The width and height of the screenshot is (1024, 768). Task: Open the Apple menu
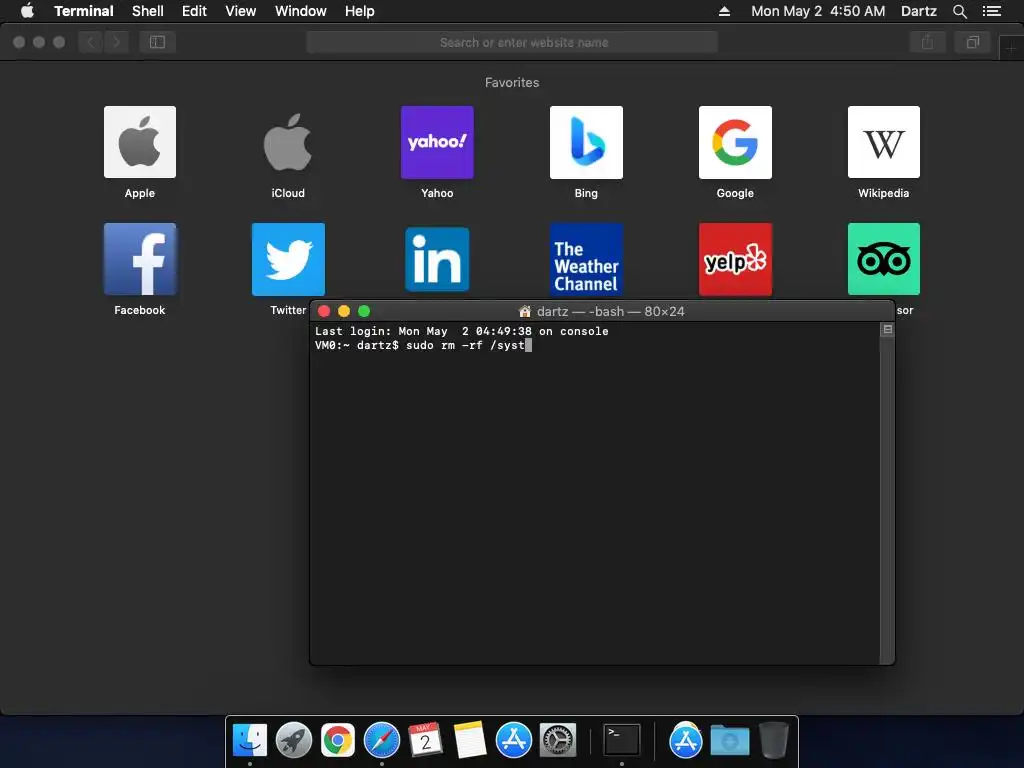(27, 11)
